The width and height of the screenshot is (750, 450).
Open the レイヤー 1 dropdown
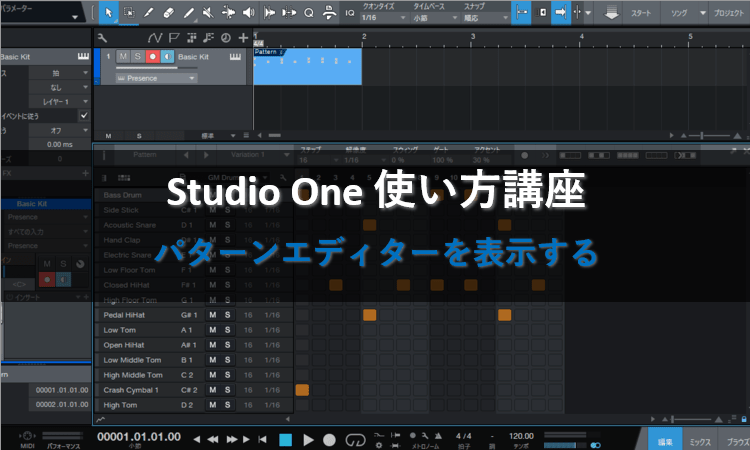(59, 102)
